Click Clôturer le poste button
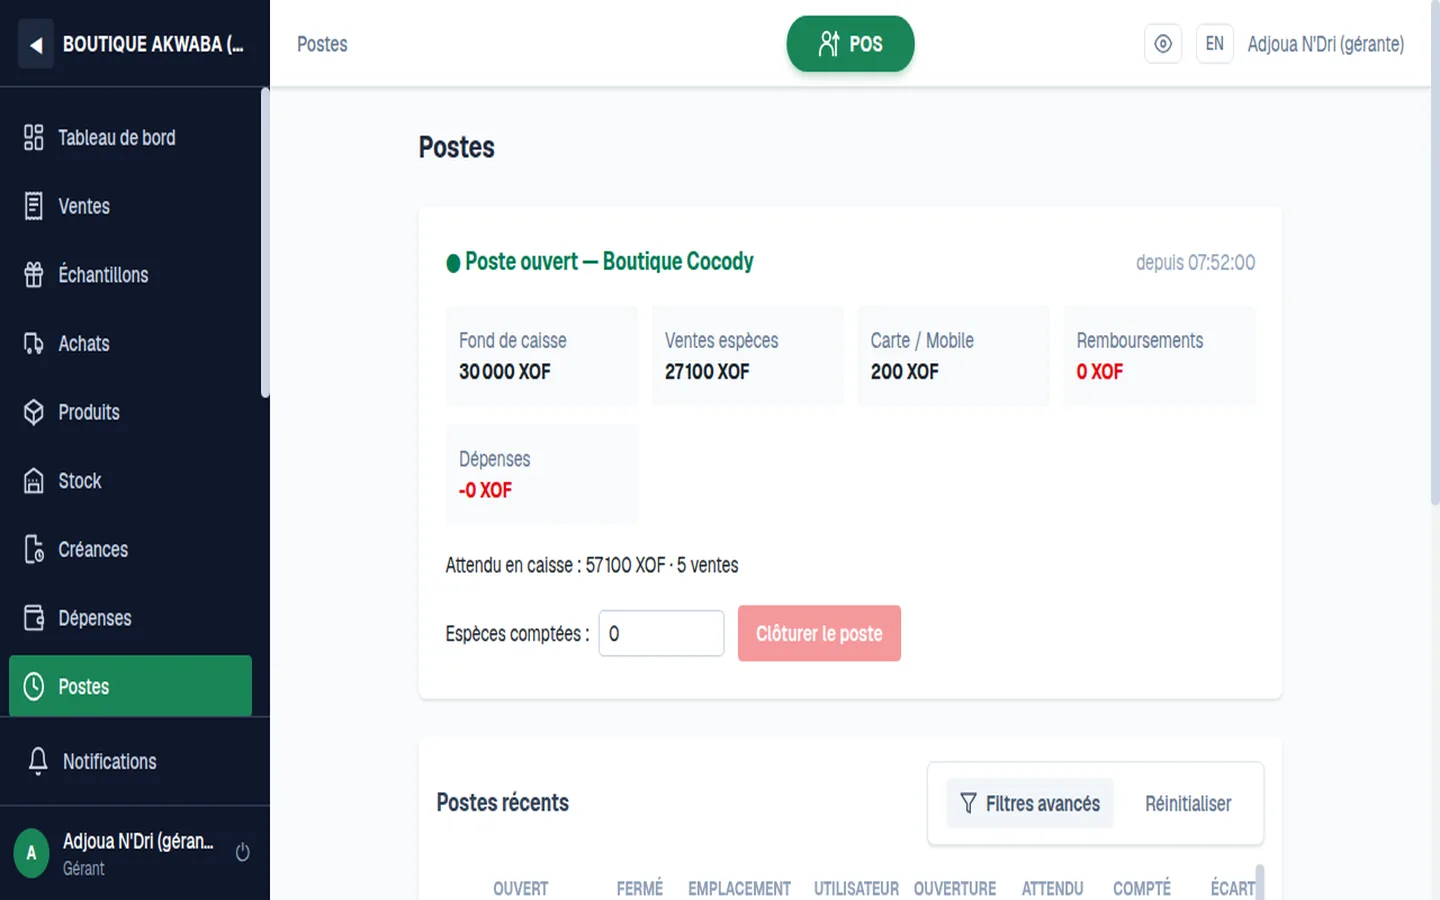This screenshot has width=1440, height=900. point(819,634)
